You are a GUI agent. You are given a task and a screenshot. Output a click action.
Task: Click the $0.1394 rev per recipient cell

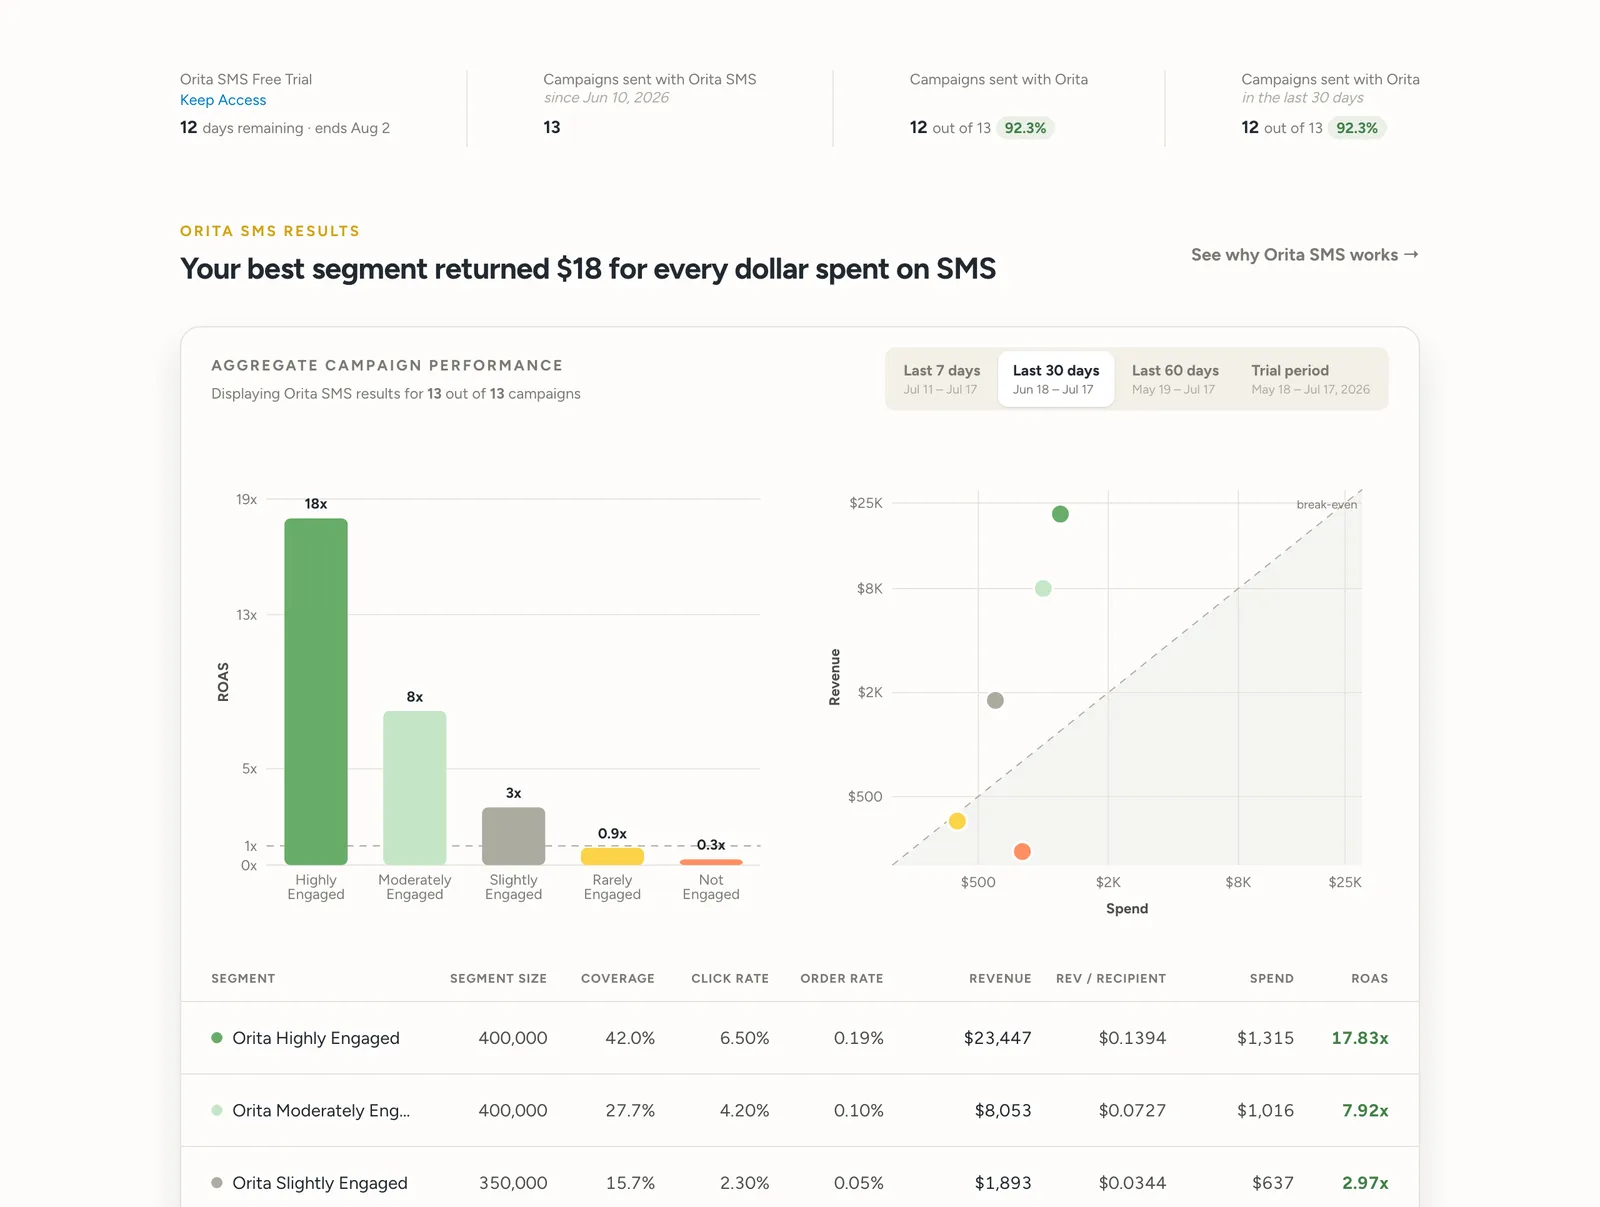coord(1132,1038)
